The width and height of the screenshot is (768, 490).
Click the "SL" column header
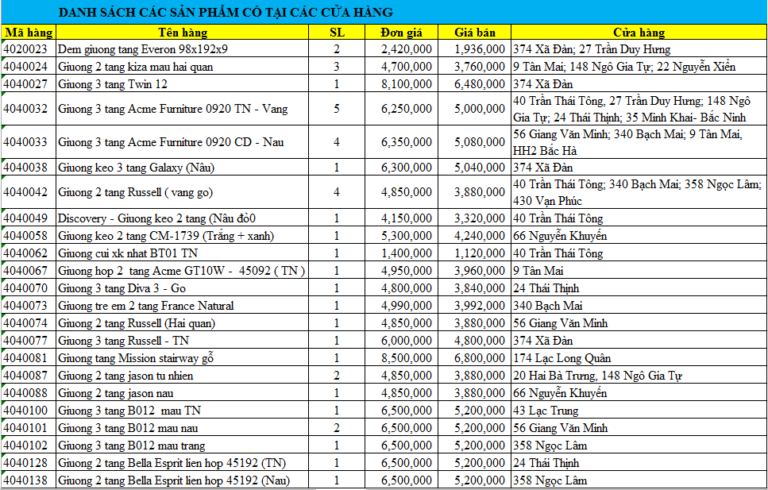click(336, 32)
